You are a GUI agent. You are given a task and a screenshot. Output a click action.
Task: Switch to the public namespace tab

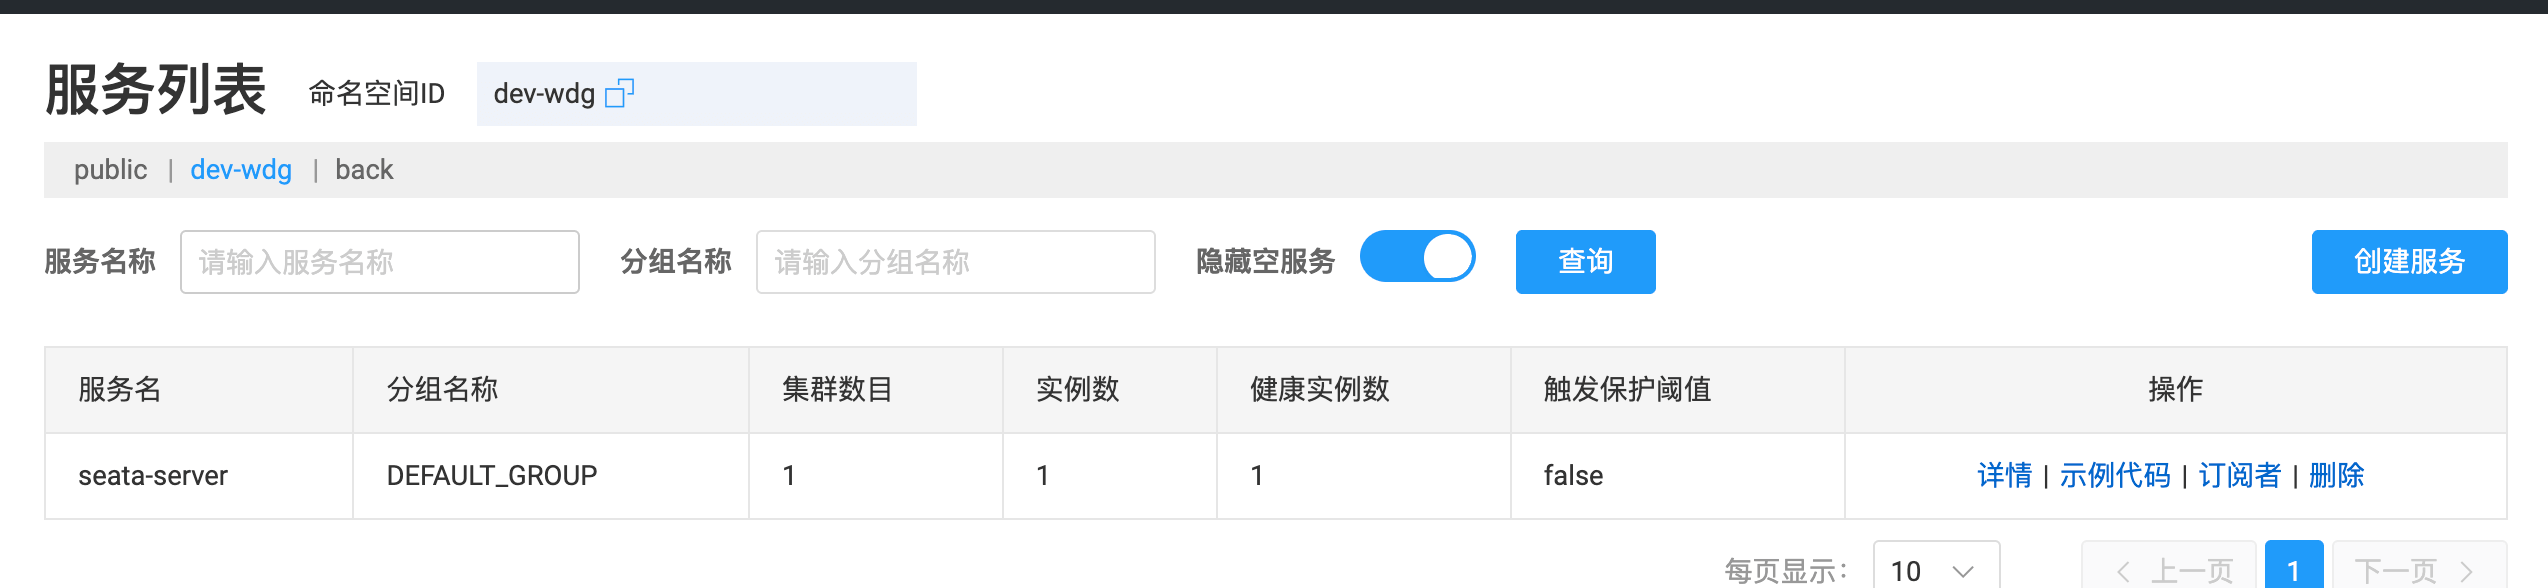tap(110, 169)
